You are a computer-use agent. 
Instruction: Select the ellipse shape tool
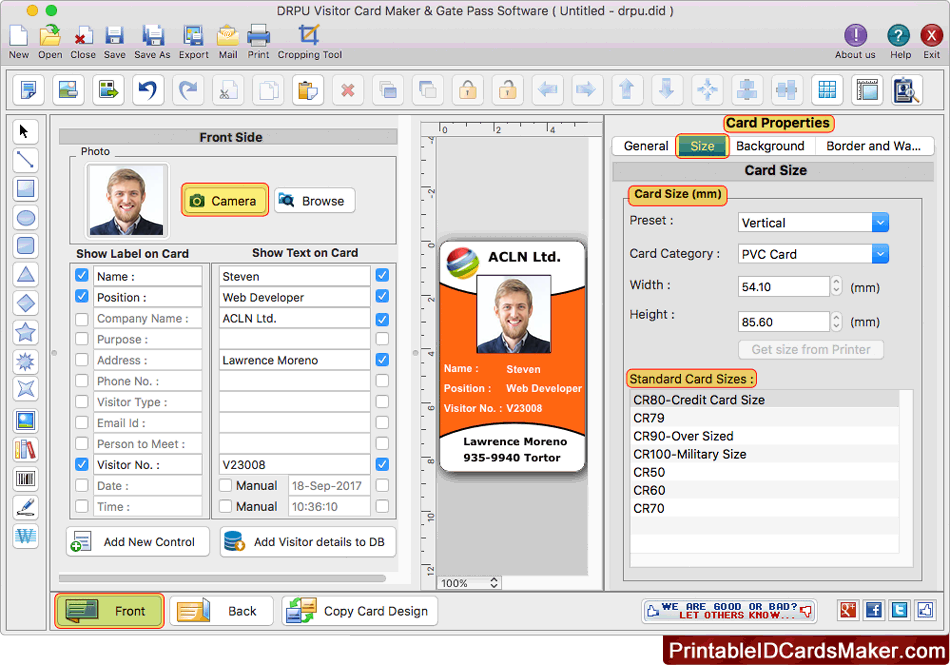tap(25, 217)
